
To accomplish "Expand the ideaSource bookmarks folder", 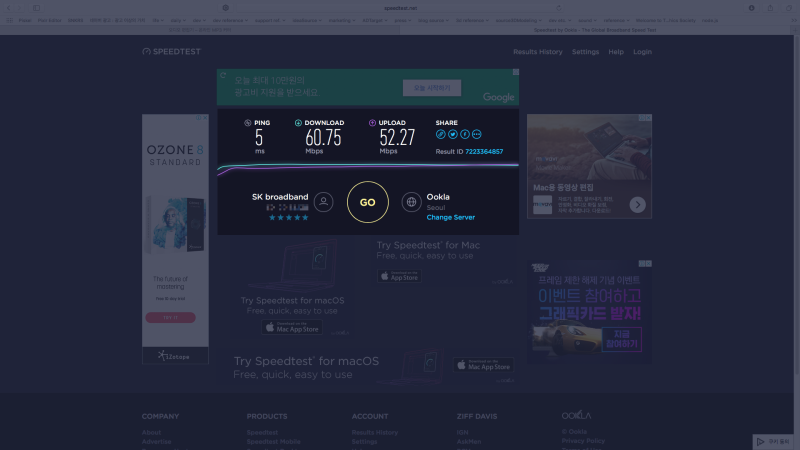I will click(307, 20).
